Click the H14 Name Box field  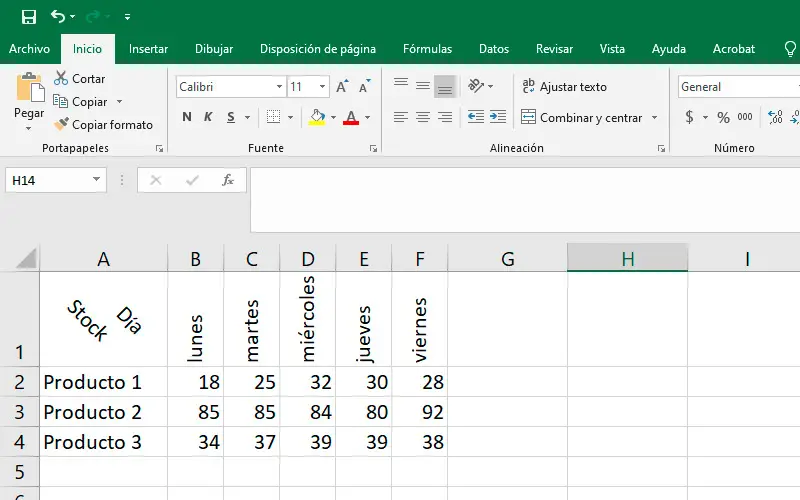click(47, 180)
